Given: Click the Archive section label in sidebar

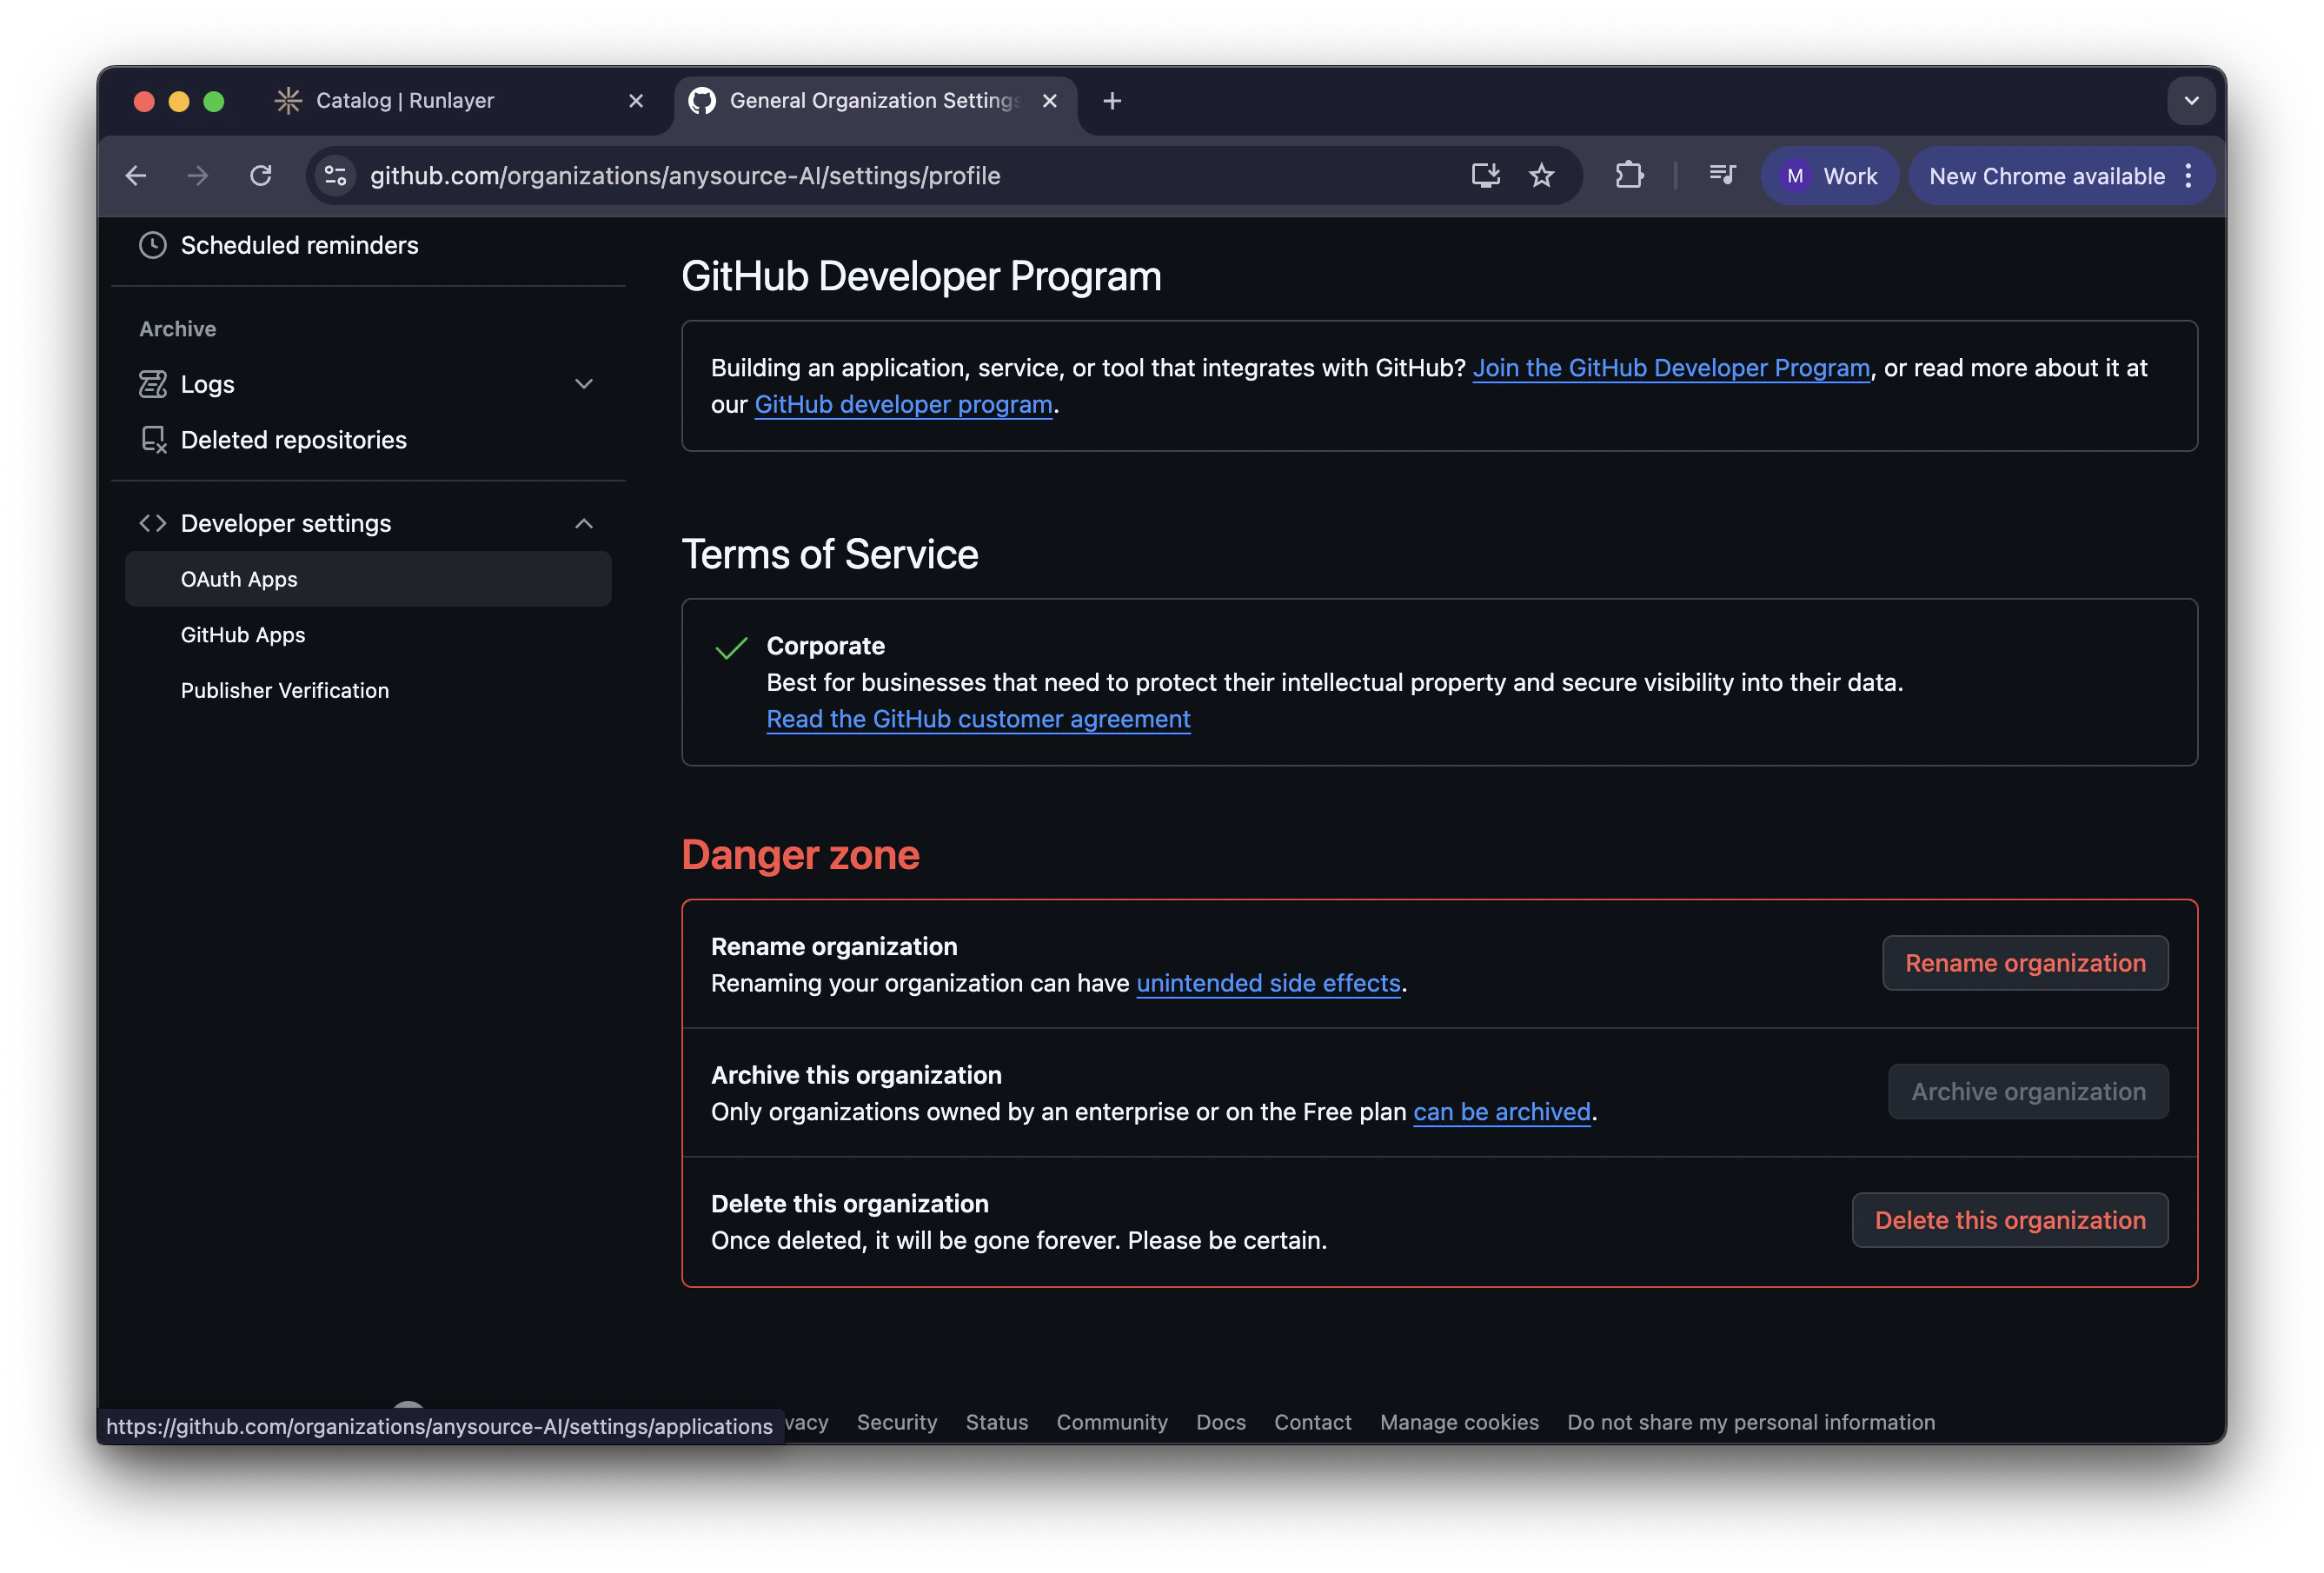Looking at the screenshot, I should pyautogui.click(x=178, y=329).
